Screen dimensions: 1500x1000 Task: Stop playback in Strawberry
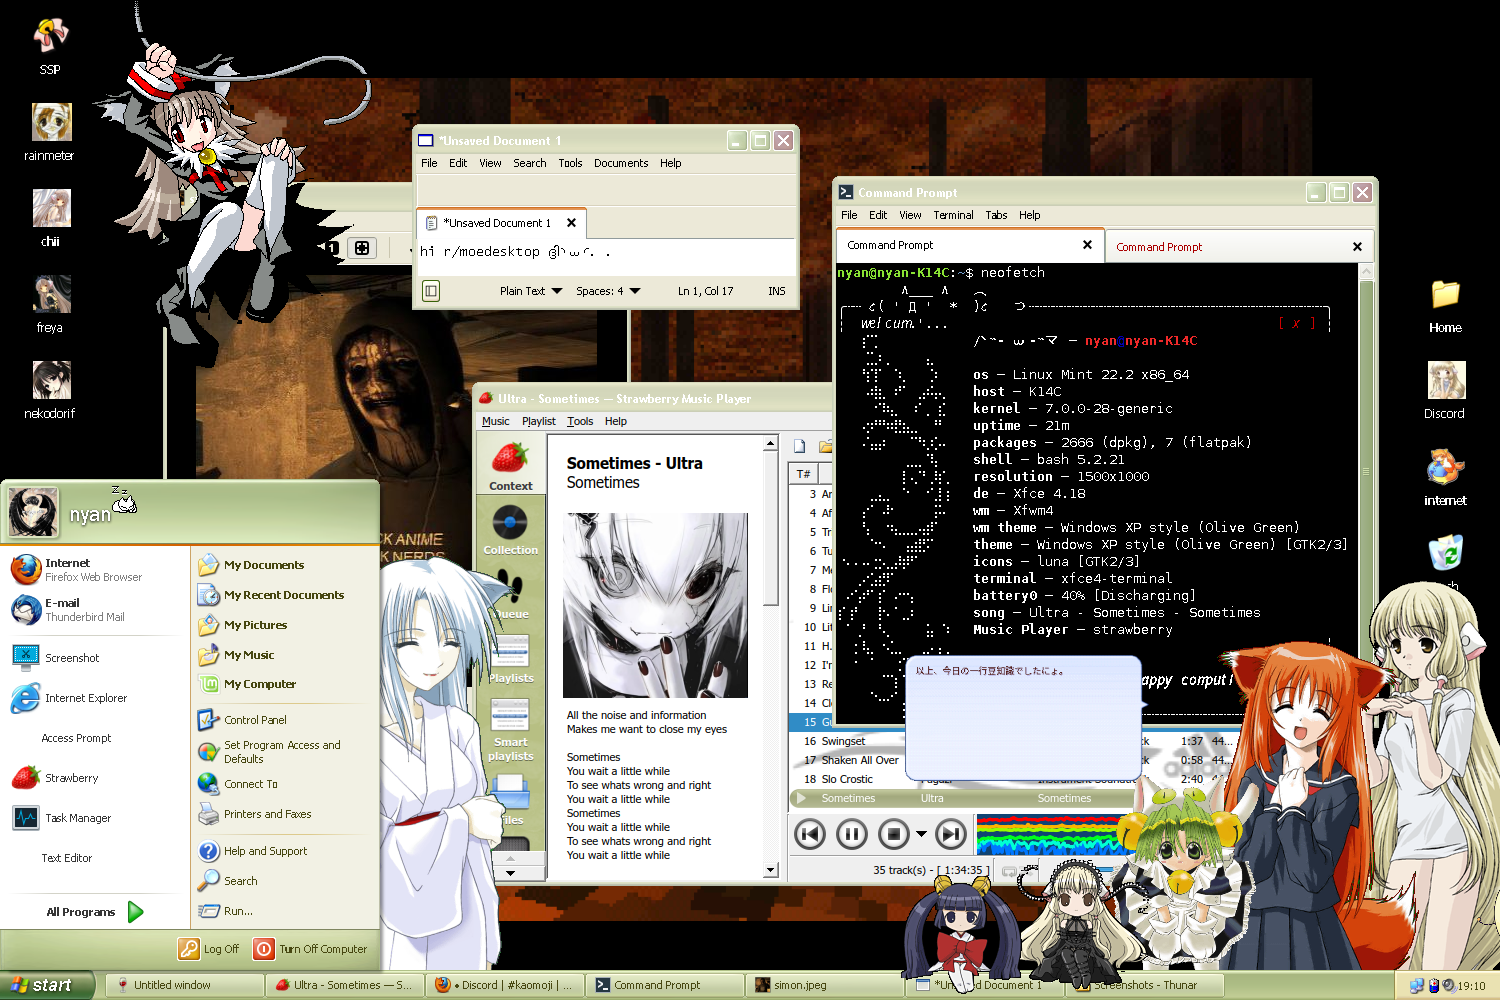tap(894, 833)
